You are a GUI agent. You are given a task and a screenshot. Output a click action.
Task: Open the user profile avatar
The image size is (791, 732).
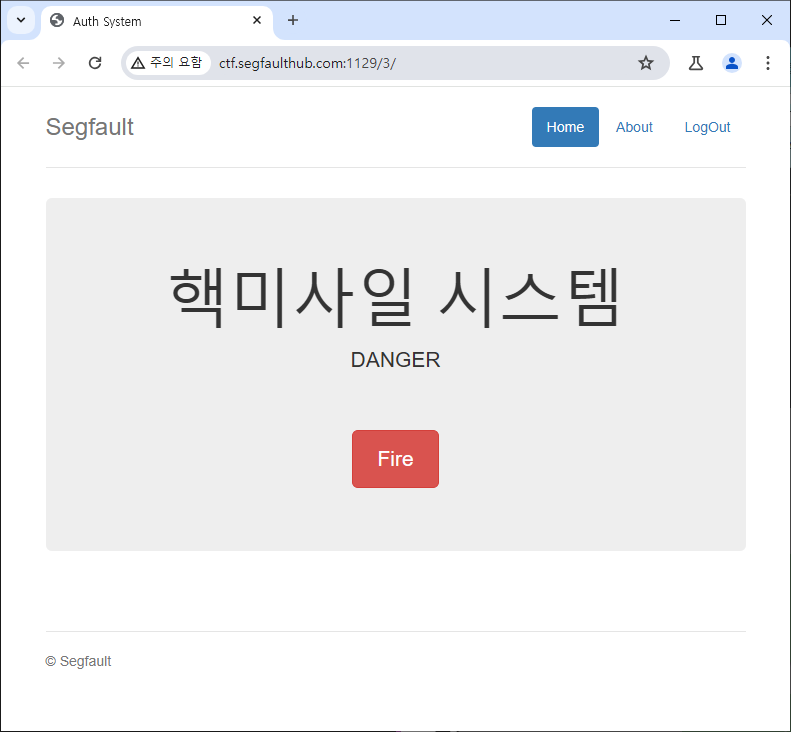pyautogui.click(x=731, y=63)
